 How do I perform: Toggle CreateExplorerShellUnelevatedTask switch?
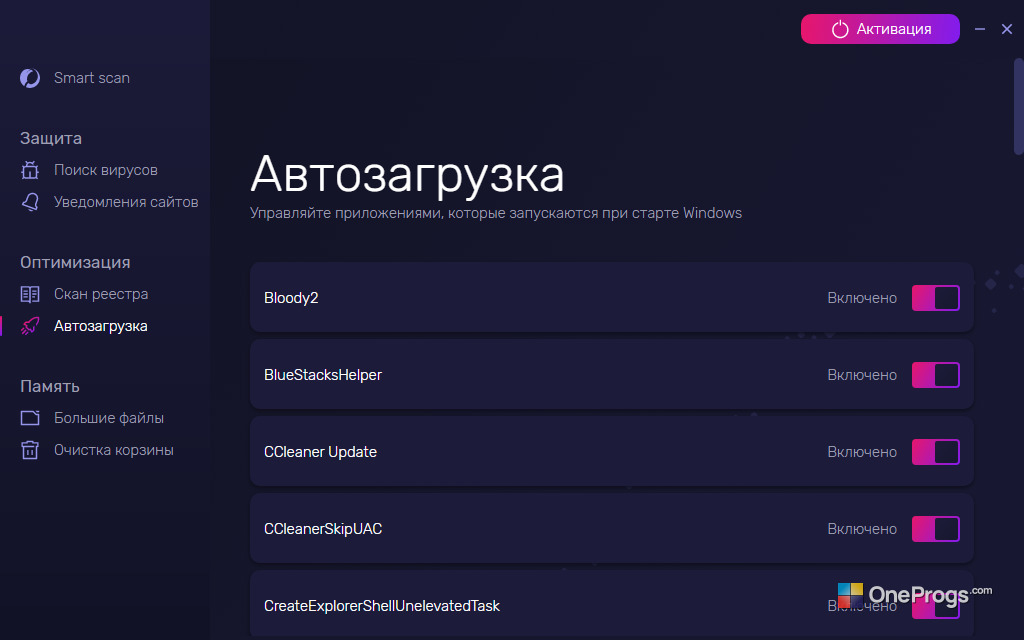pyautogui.click(x=935, y=606)
